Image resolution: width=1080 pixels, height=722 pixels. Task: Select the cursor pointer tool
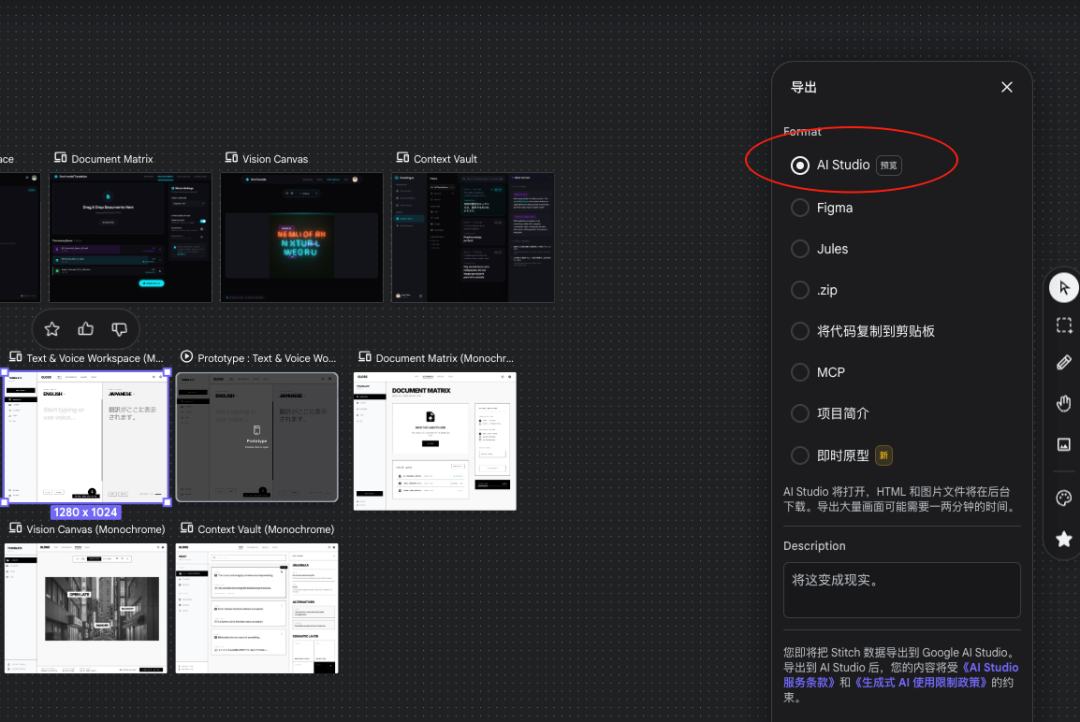pyautogui.click(x=1064, y=288)
